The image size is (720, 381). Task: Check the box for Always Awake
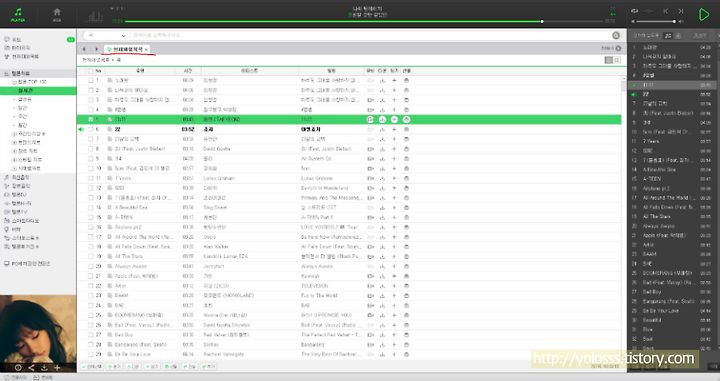click(90, 266)
